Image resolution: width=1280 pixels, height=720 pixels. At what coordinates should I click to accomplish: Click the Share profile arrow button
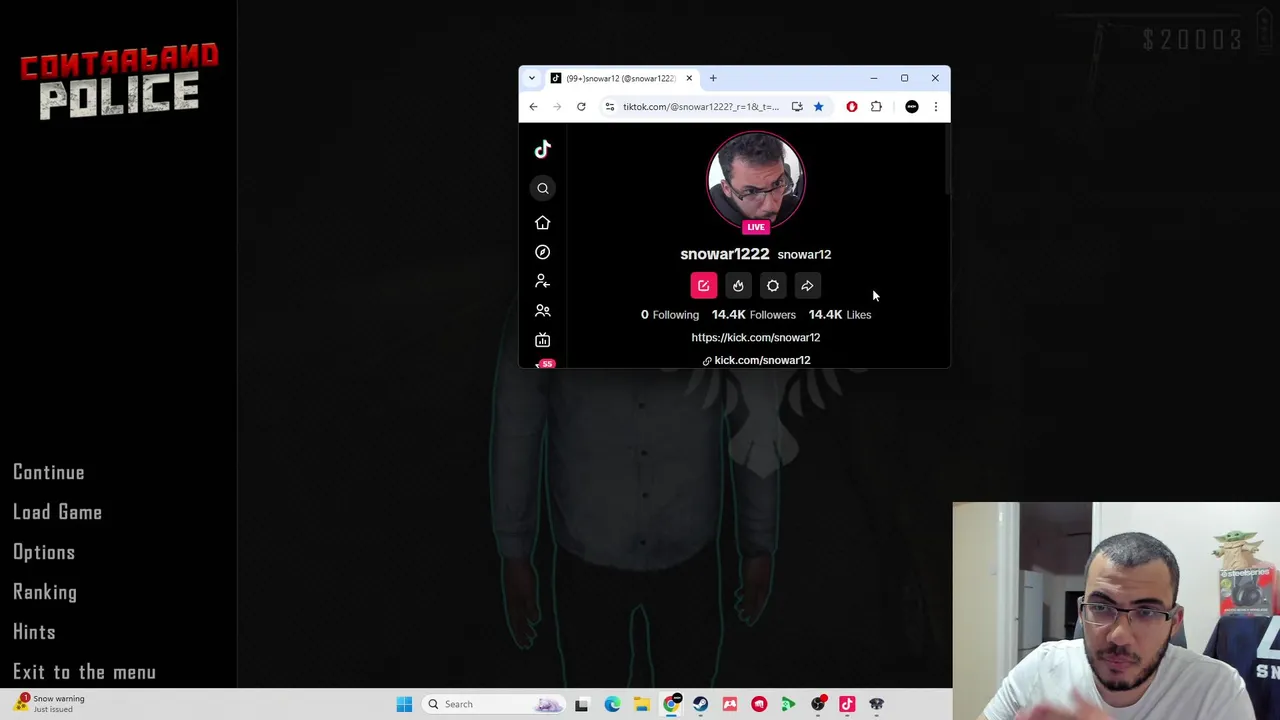pos(807,286)
